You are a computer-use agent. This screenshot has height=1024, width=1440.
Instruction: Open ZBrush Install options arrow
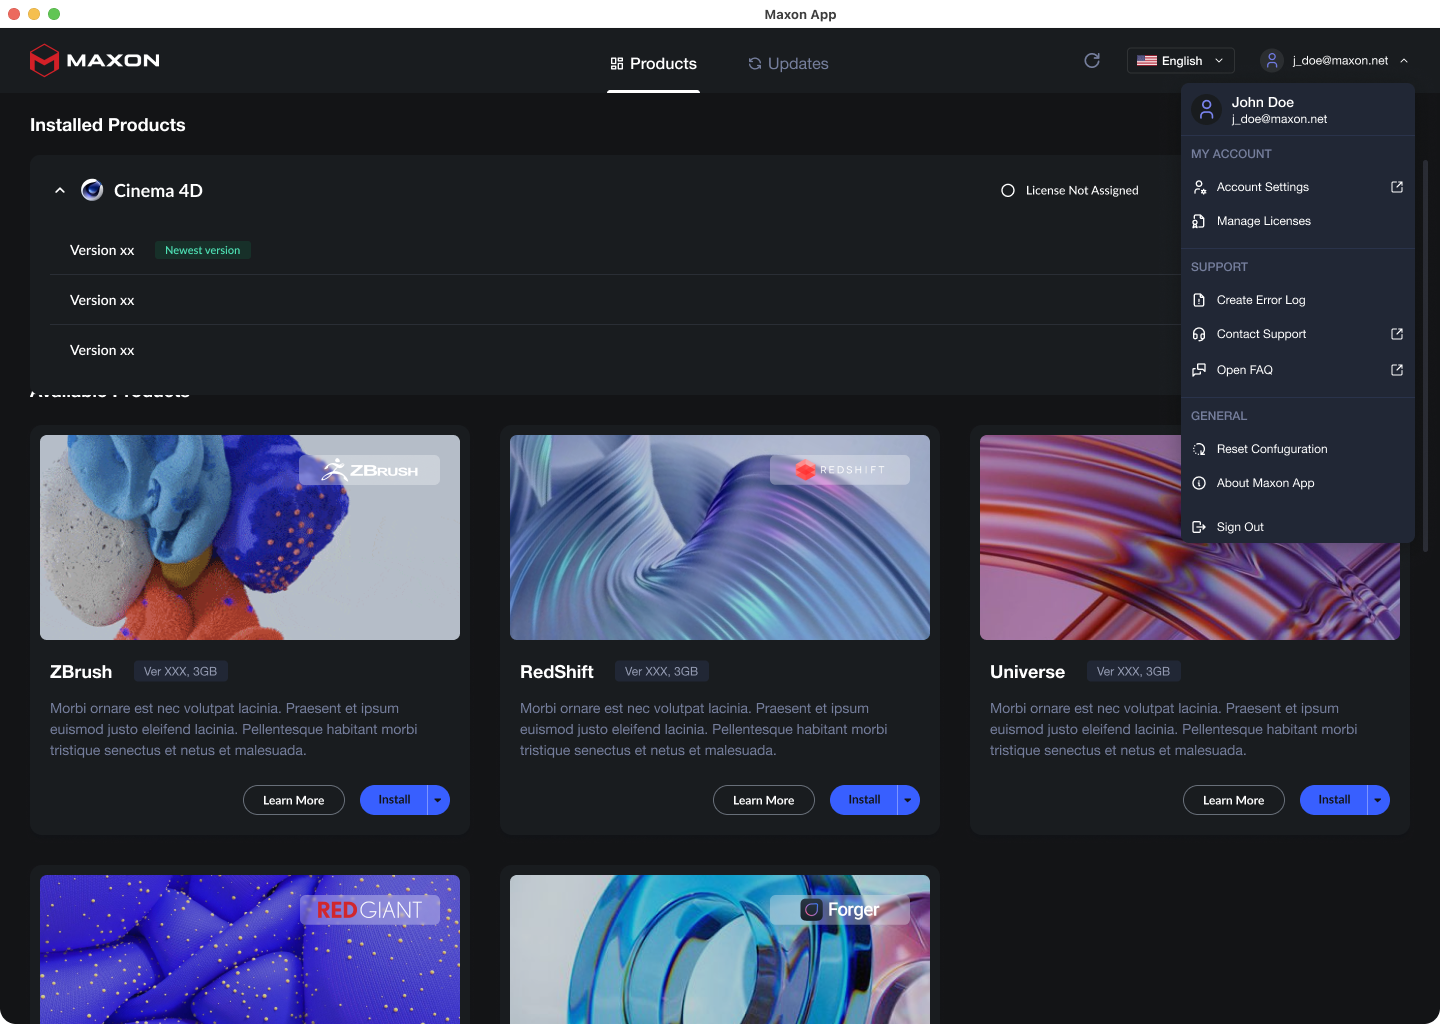[x=438, y=800]
